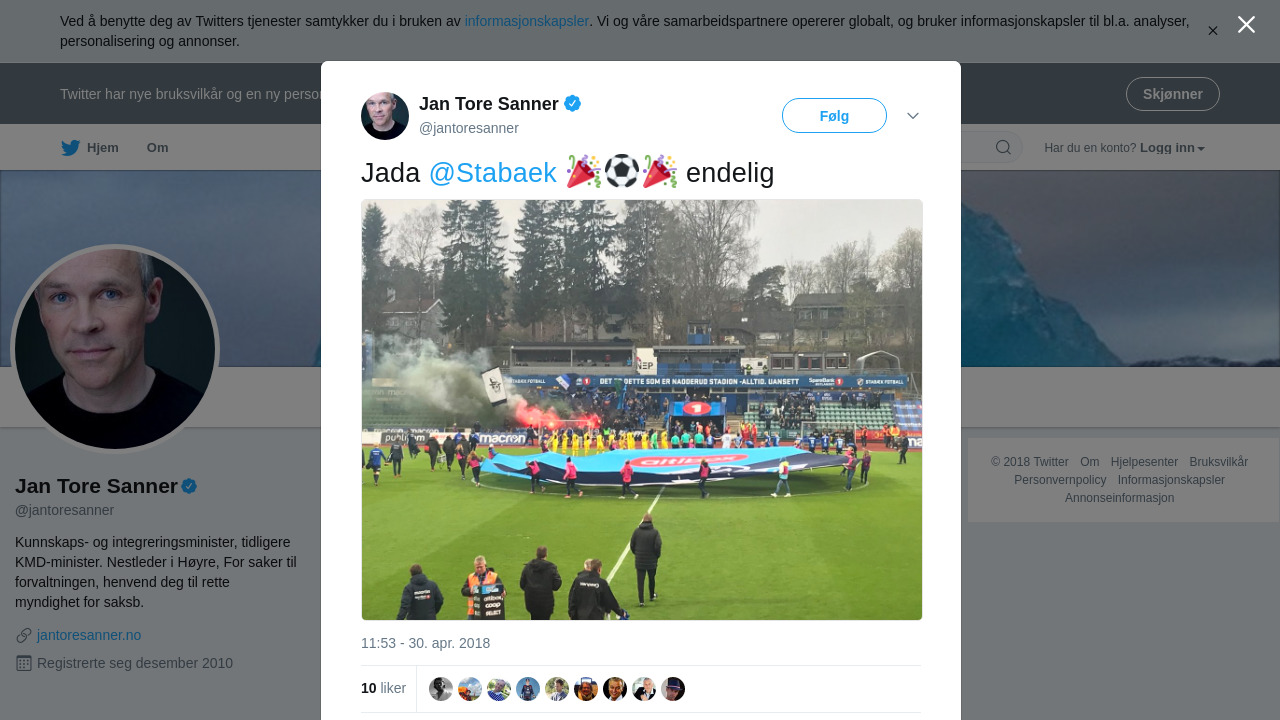
Task: Click the Twitter bird home icon
Action: coord(70,148)
